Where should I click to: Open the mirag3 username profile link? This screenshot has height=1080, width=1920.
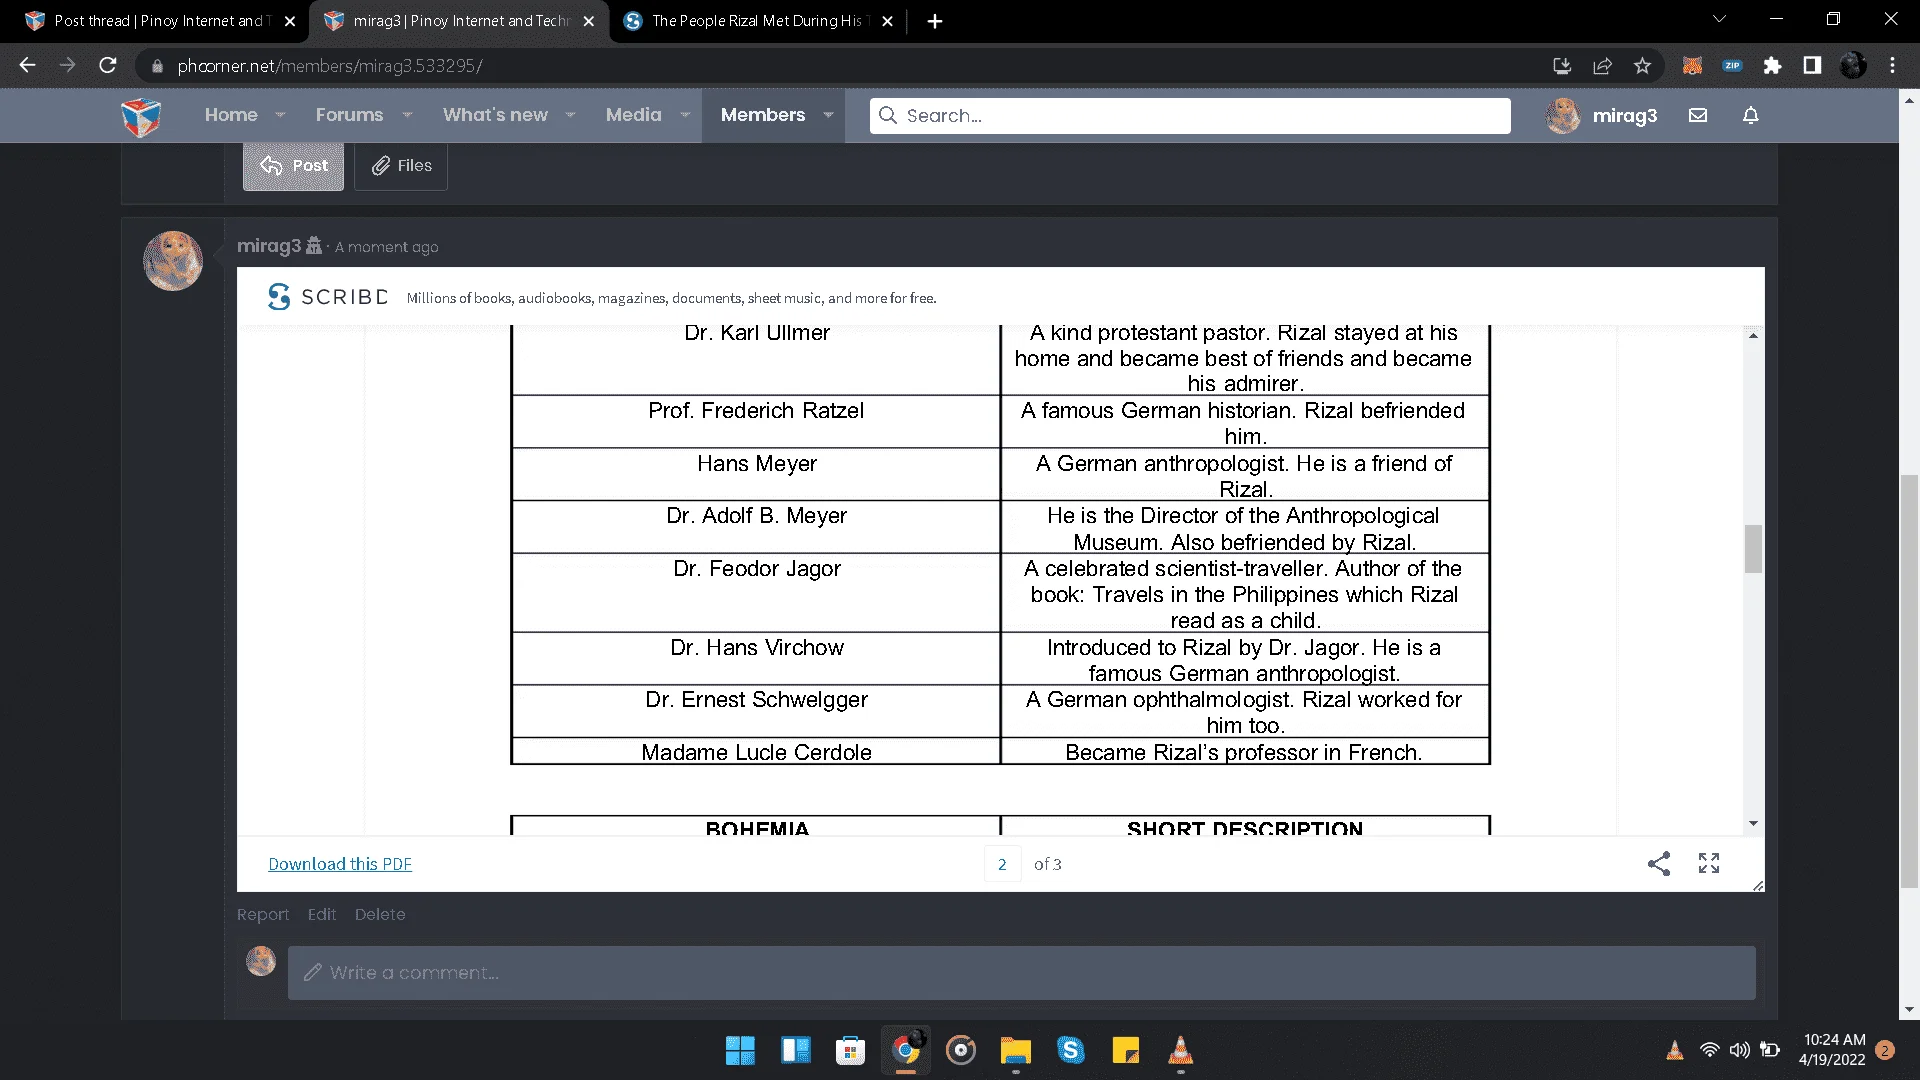click(x=269, y=246)
